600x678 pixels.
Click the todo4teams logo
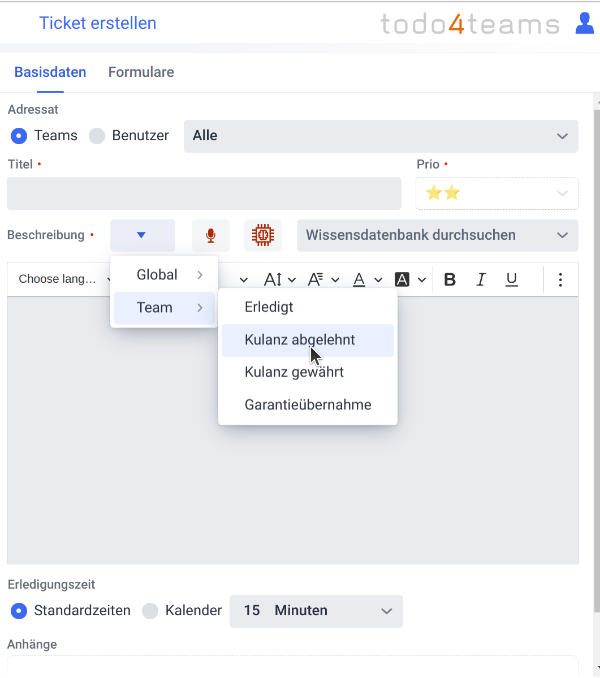470,24
